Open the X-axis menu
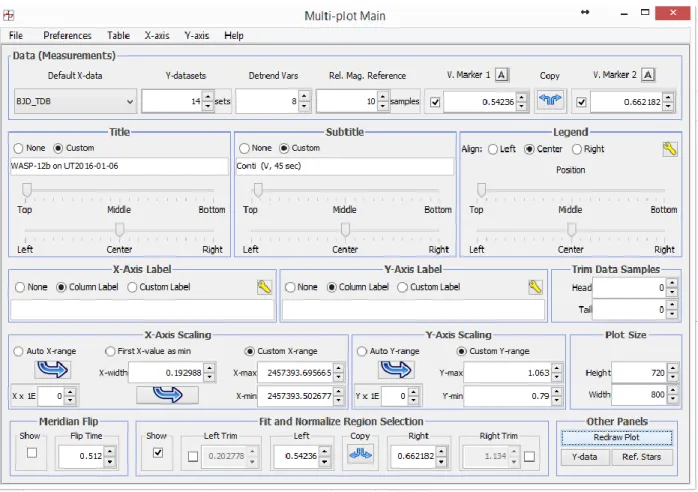This screenshot has height=492, width=698. pos(157,36)
